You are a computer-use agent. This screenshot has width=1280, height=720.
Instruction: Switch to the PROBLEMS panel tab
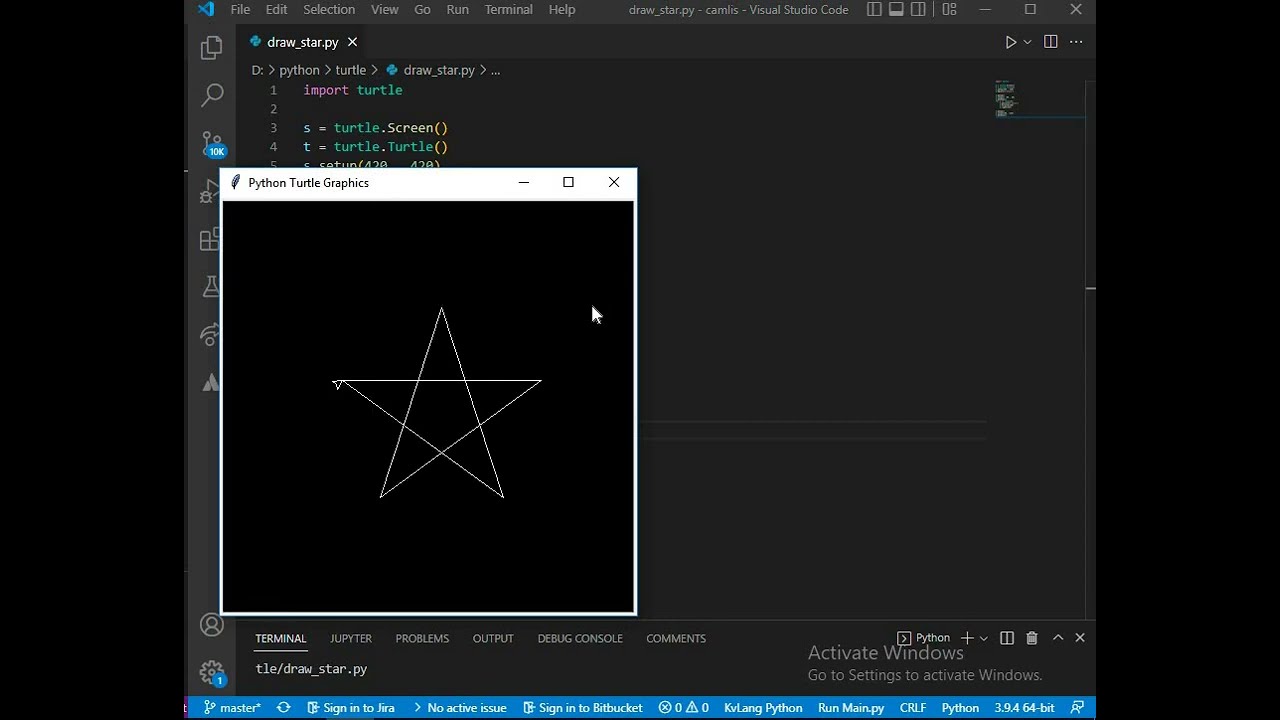[x=422, y=638]
